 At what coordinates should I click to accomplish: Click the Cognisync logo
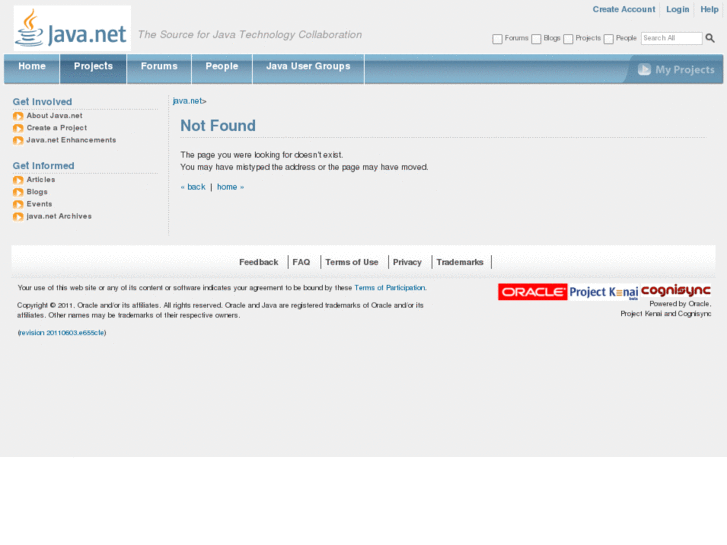(676, 291)
